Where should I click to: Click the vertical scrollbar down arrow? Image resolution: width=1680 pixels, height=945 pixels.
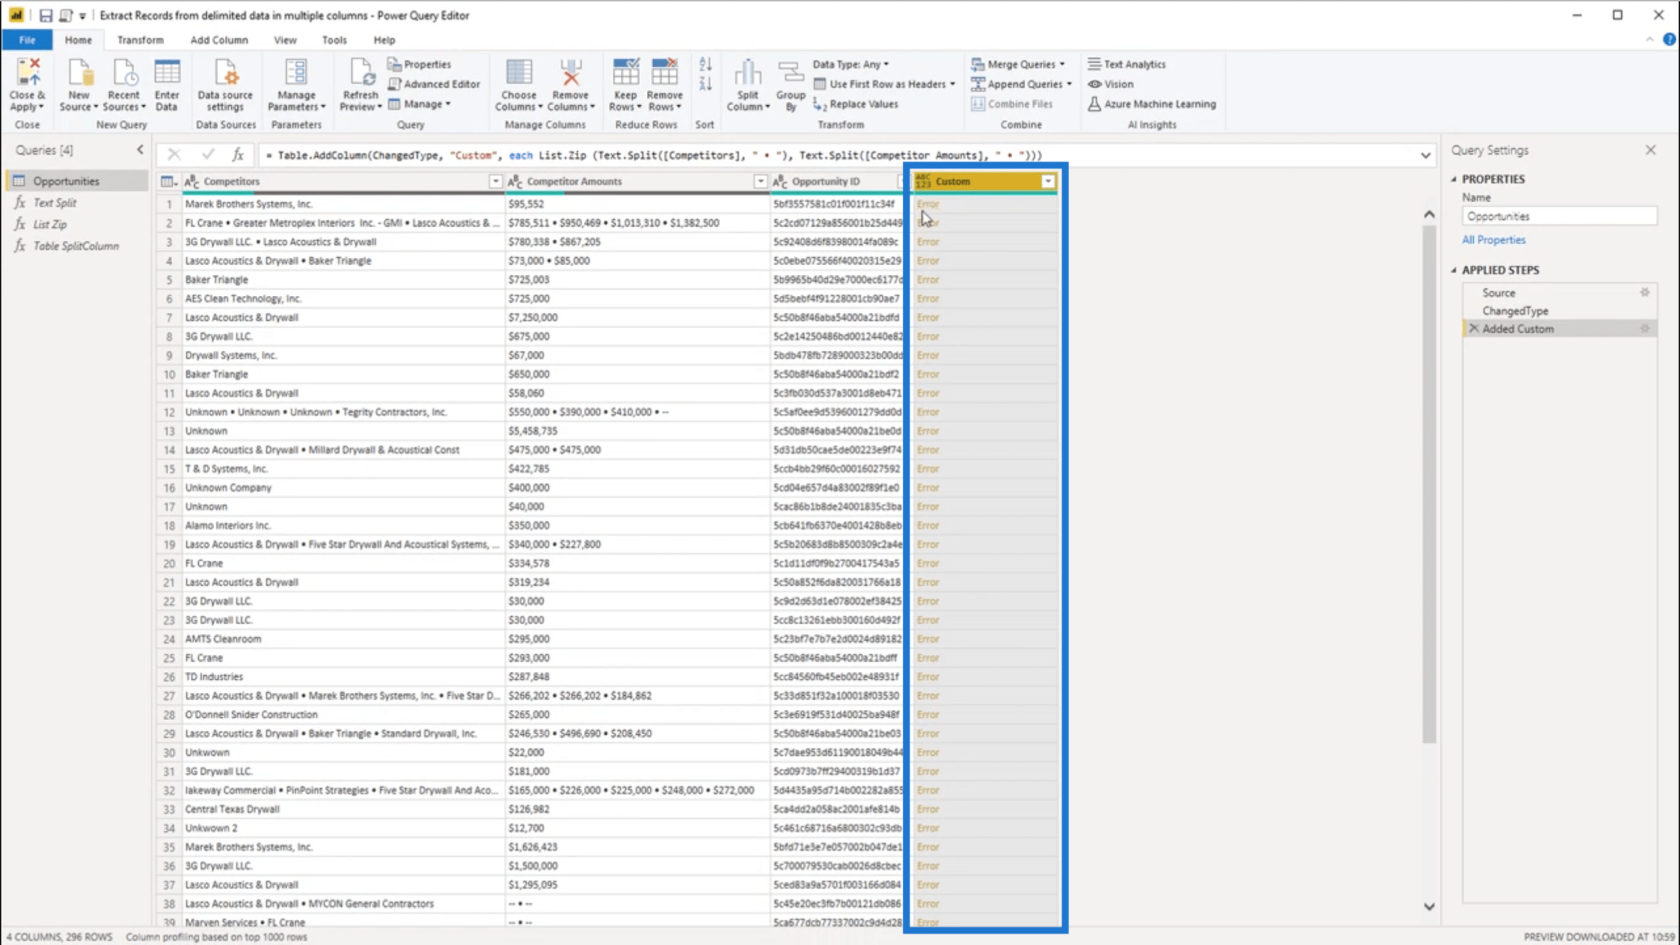click(1429, 906)
